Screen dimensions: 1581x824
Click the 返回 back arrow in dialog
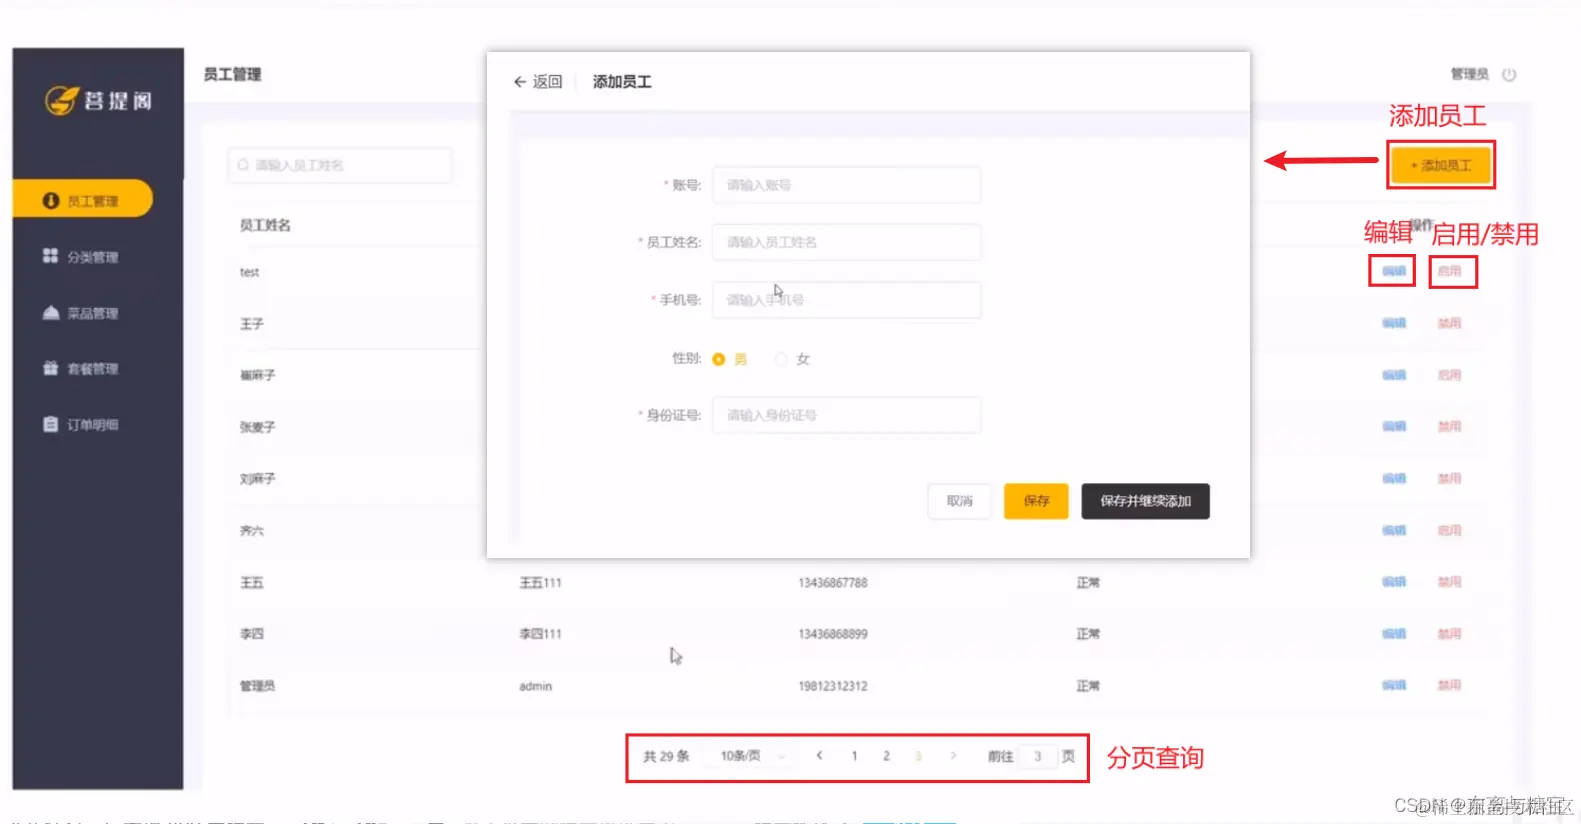click(x=520, y=82)
